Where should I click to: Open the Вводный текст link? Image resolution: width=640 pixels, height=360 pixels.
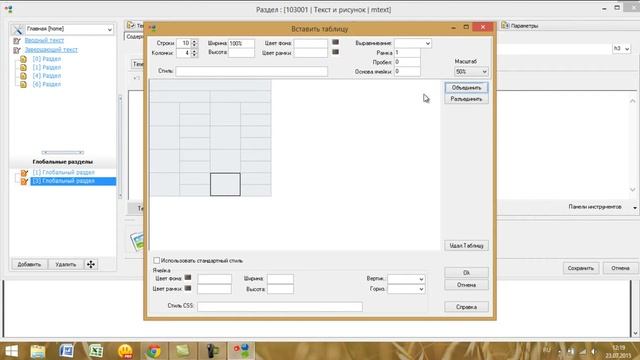coord(44,40)
